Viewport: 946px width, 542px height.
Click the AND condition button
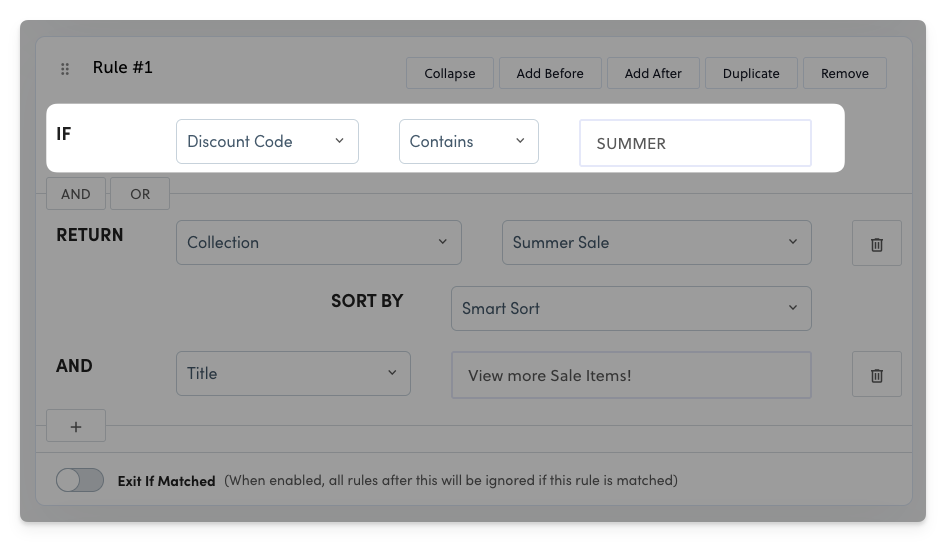point(76,194)
